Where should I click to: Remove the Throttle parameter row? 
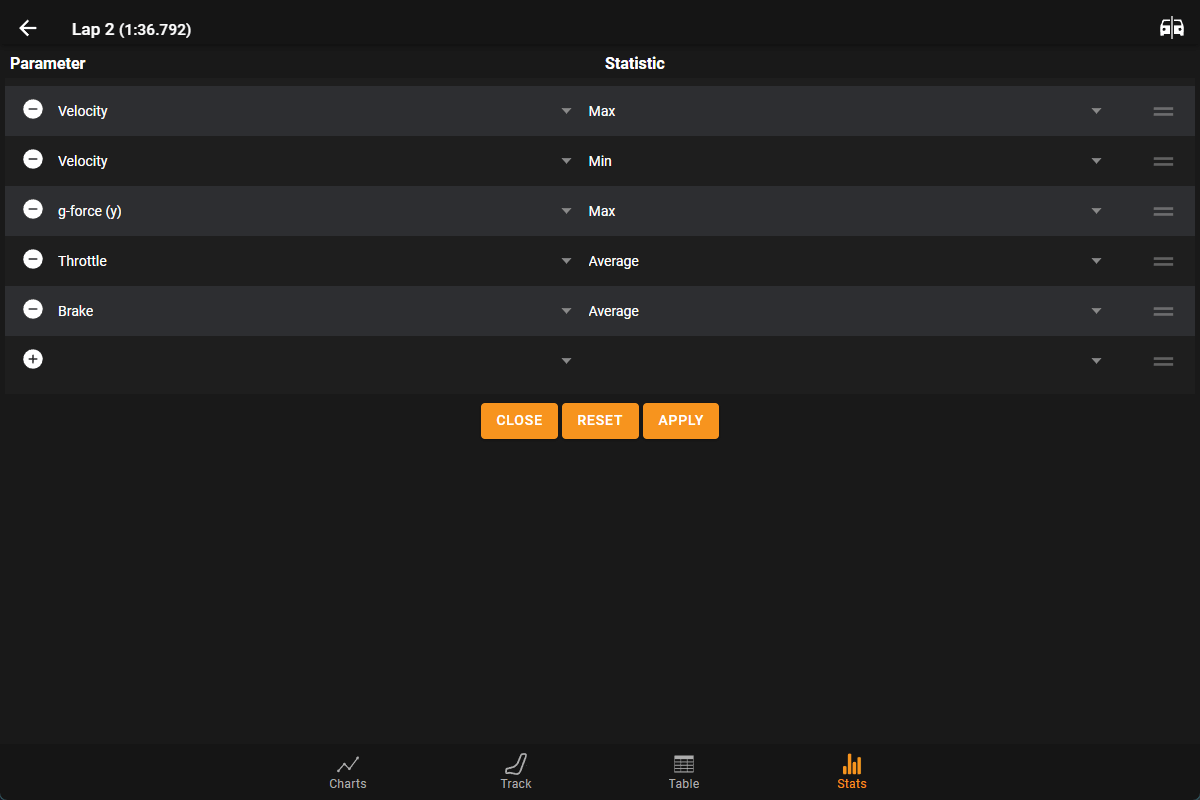(x=33, y=260)
